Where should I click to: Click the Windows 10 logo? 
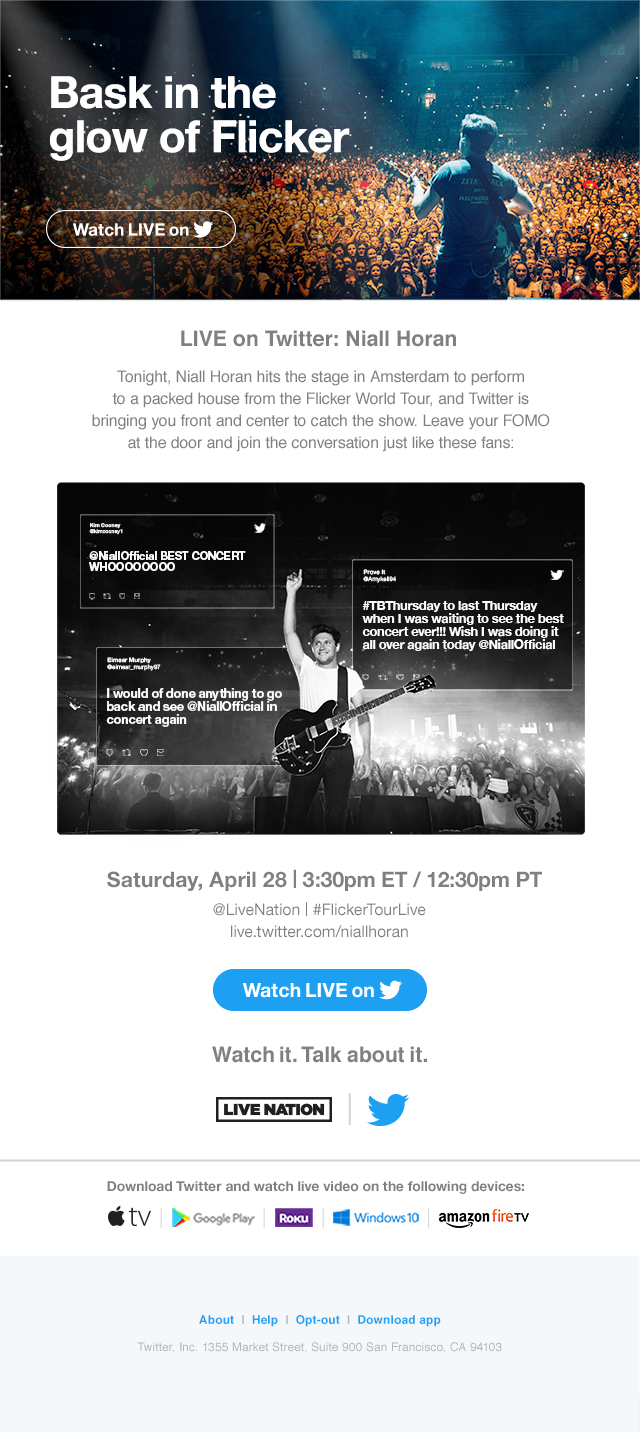(376, 1218)
